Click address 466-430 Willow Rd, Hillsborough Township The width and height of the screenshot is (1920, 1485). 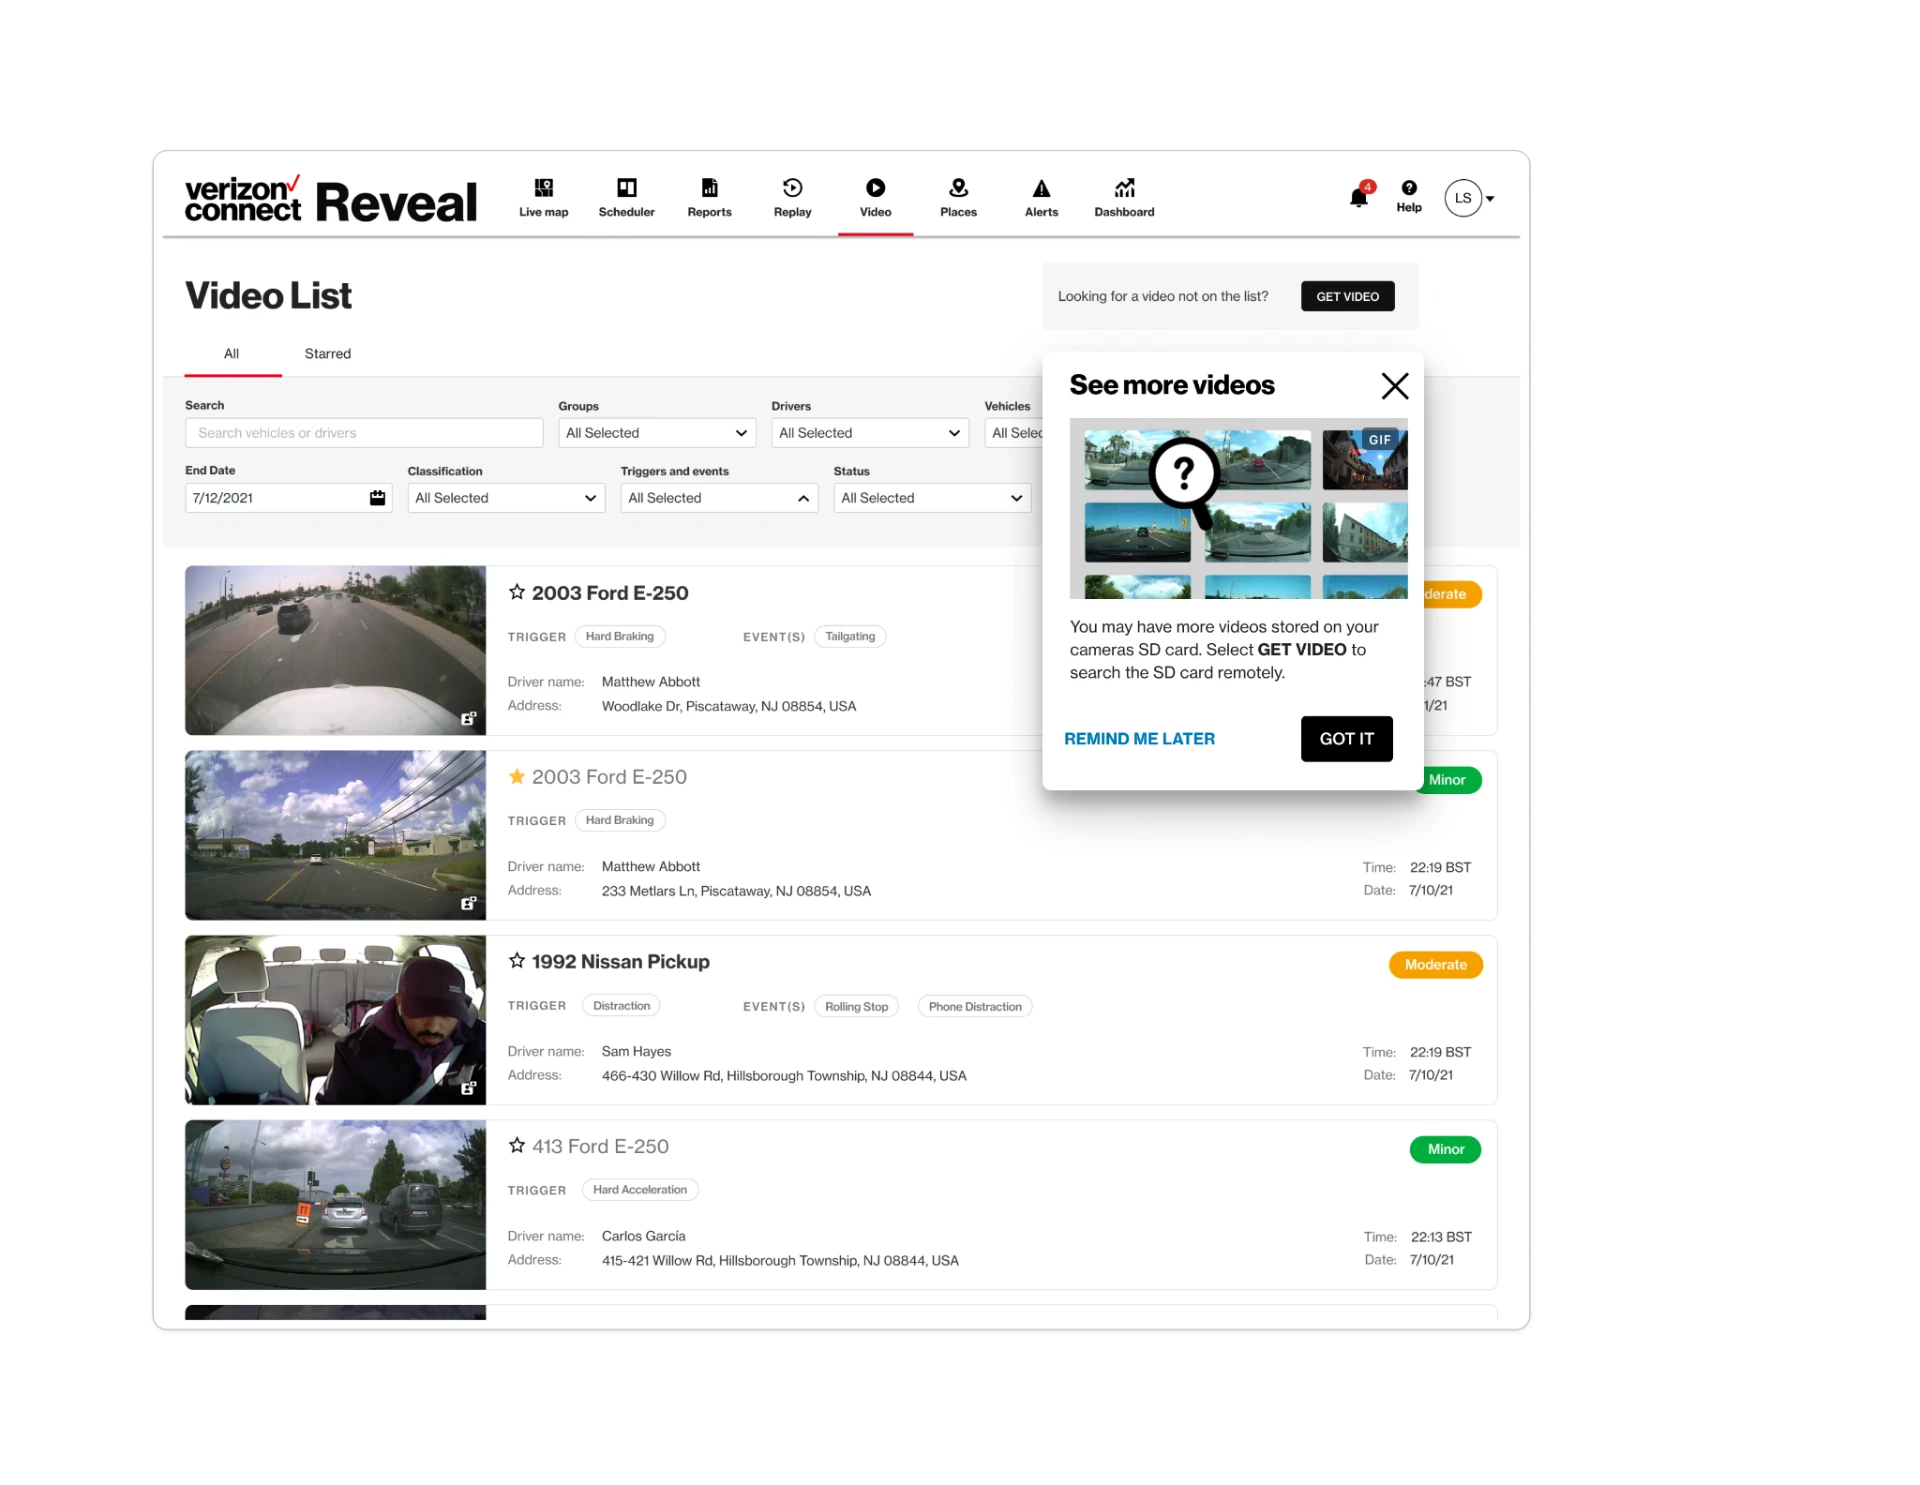point(784,1076)
